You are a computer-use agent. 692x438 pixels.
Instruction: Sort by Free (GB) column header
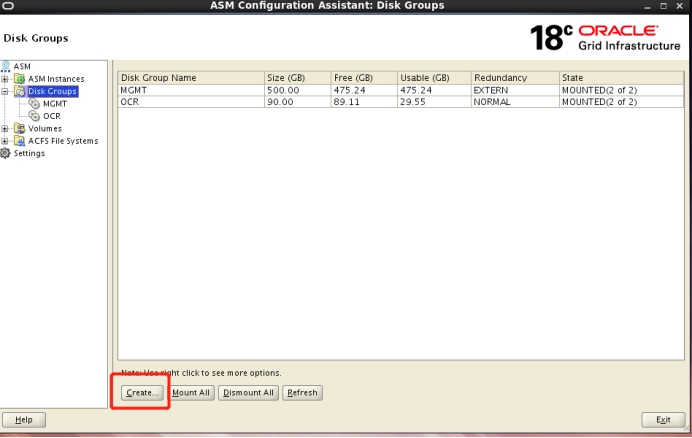[364, 78]
